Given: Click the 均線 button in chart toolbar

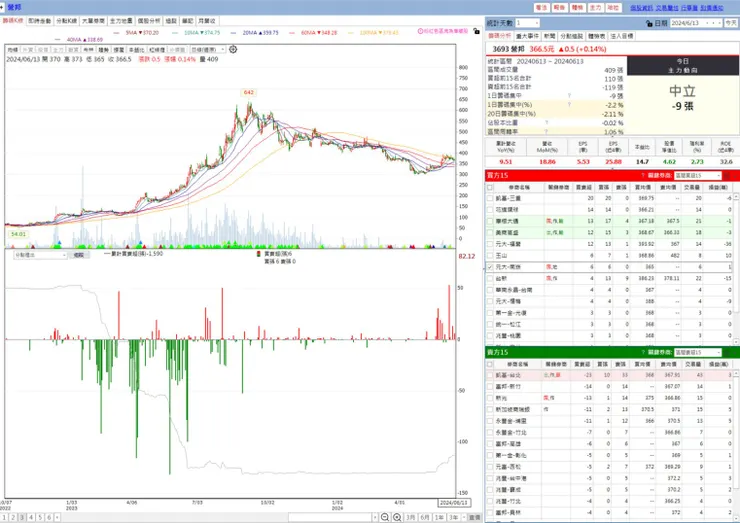Looking at the screenshot, I should click(x=13, y=50).
